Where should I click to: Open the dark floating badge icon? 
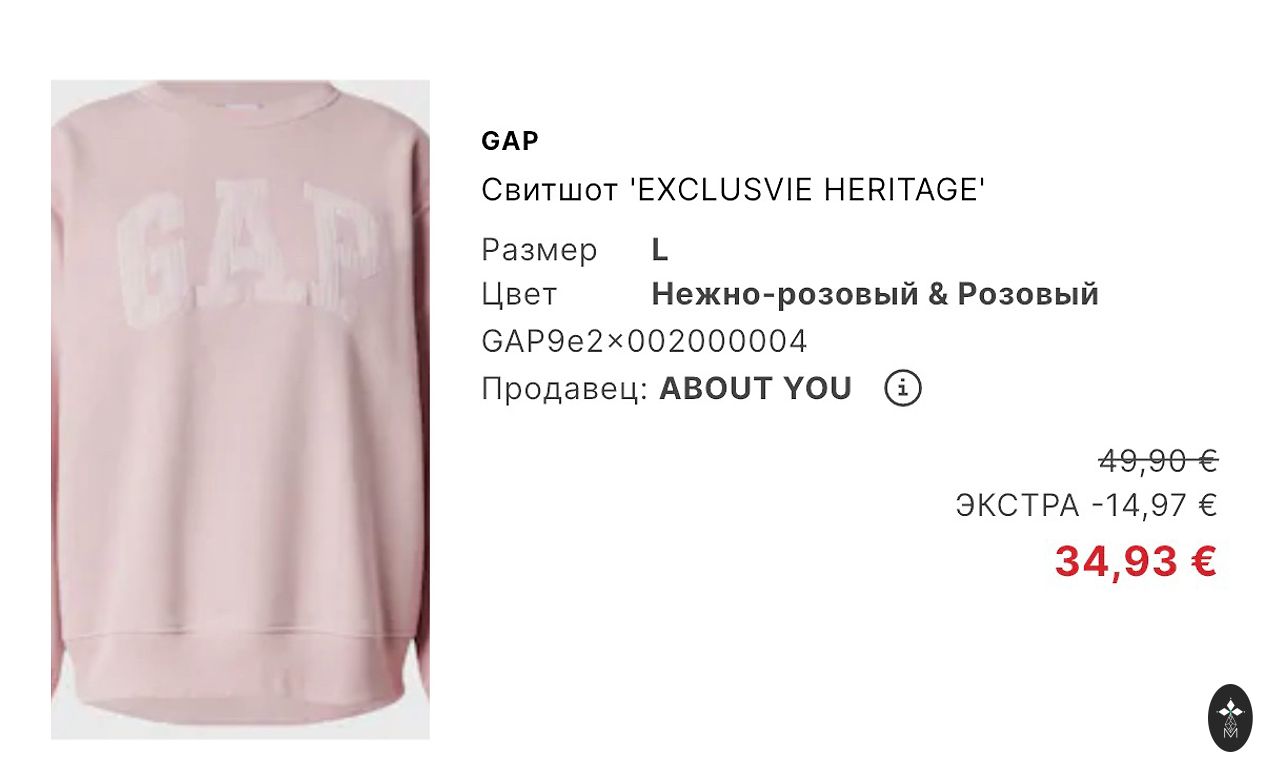coord(1230,717)
